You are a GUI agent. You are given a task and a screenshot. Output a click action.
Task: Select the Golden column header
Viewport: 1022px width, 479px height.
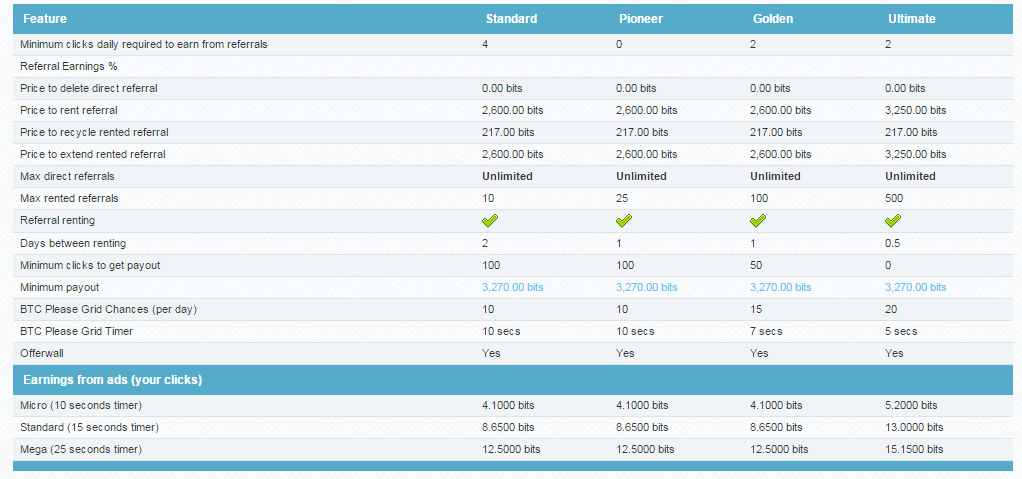tap(773, 19)
